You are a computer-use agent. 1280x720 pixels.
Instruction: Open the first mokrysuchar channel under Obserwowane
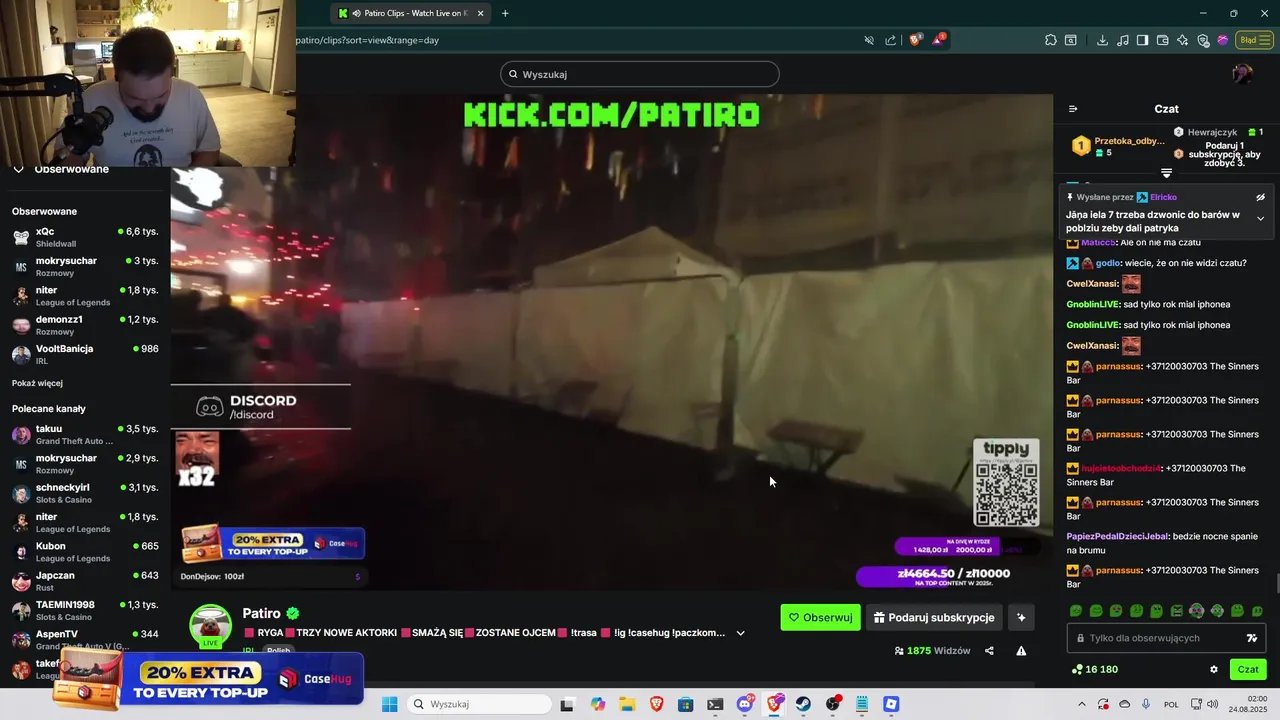[85, 266]
